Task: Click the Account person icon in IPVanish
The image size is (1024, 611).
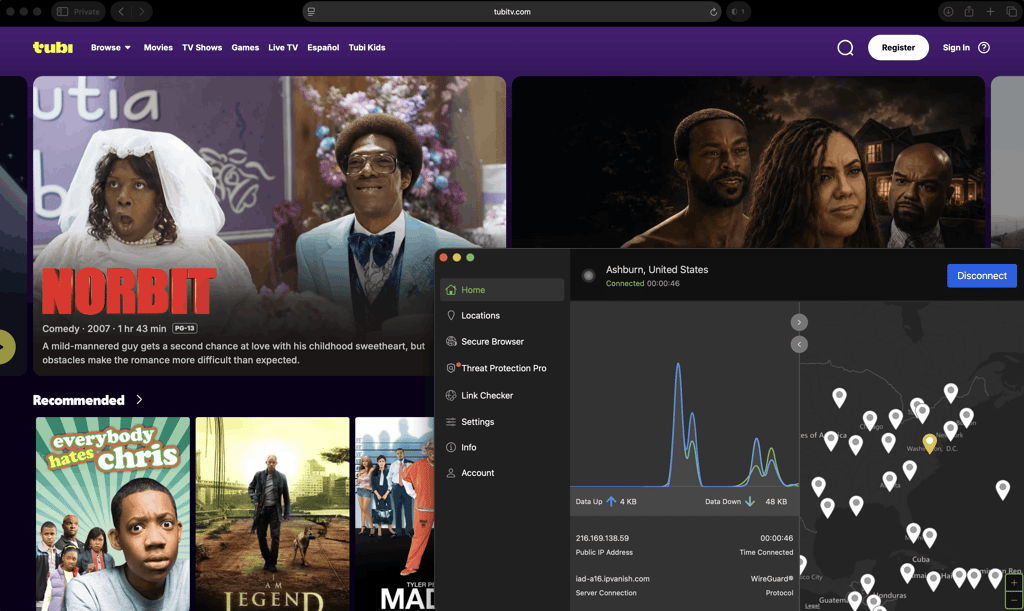Action: click(451, 473)
